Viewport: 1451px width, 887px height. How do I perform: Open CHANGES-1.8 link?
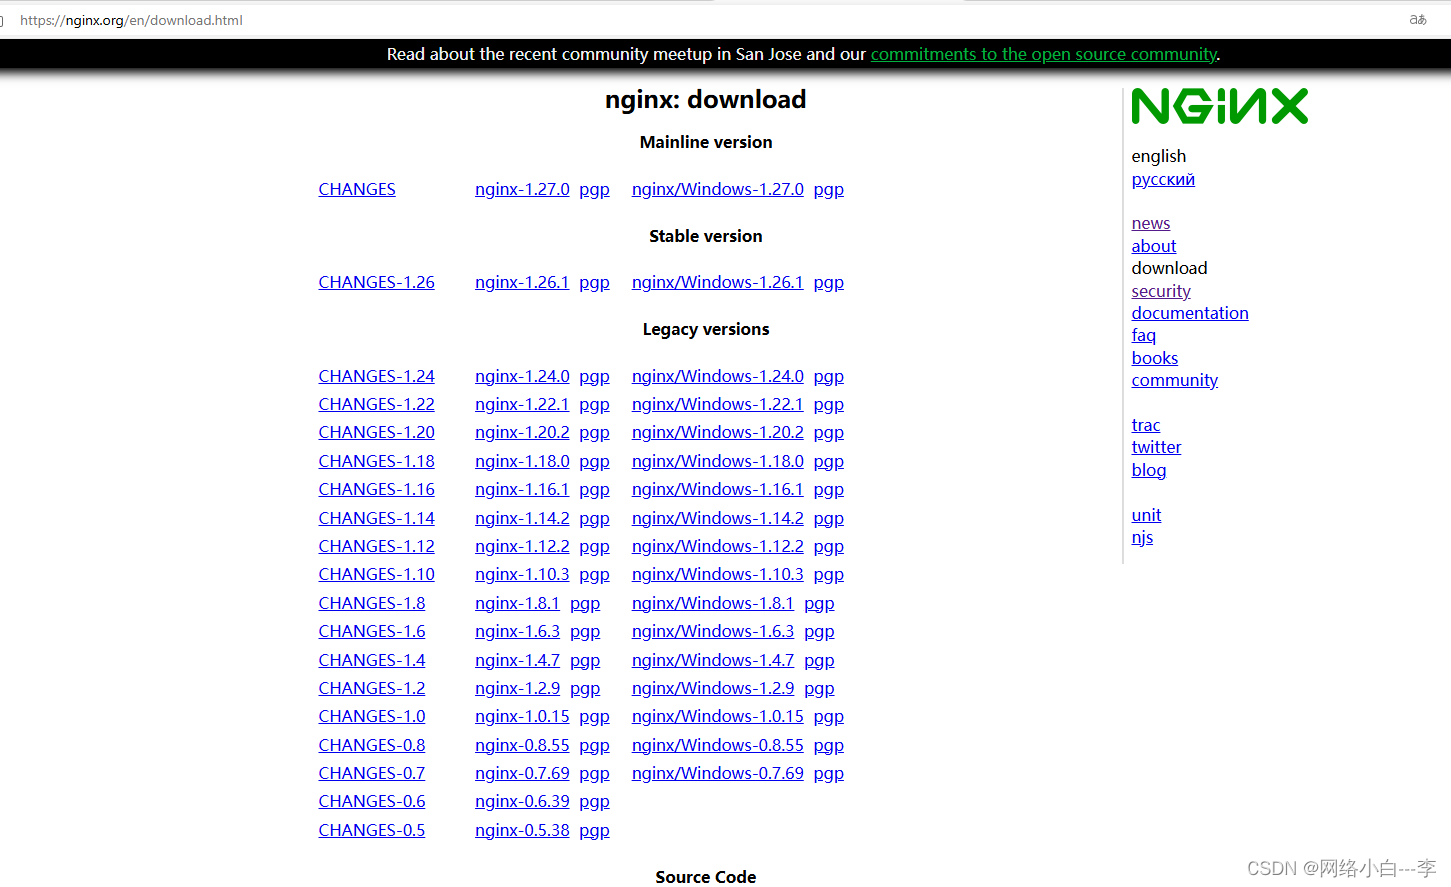coord(371,603)
